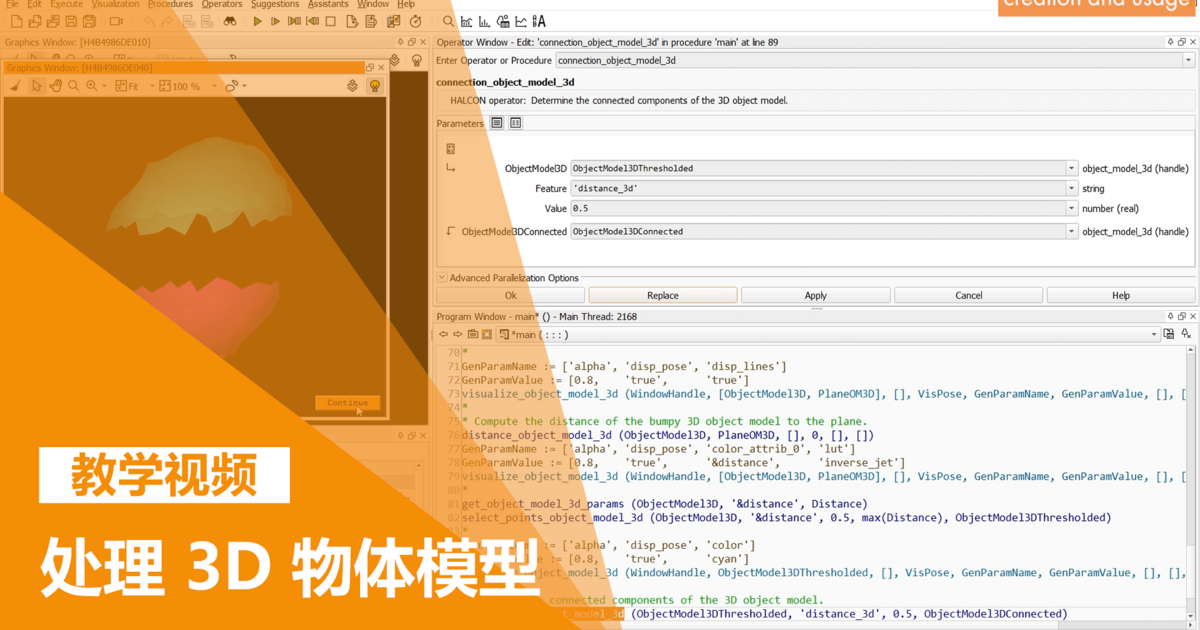Click Go Forward arrow in Program Window
This screenshot has width=1200, height=630.
pyautogui.click(x=458, y=334)
